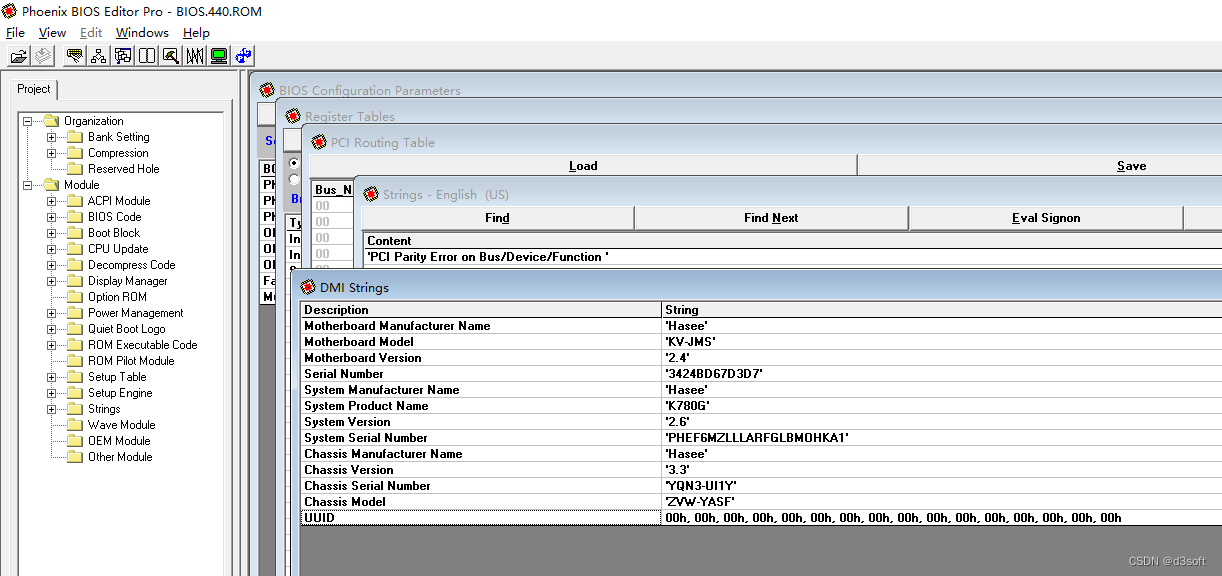
Task: Select the Motherboard Model value 'KV-JMS'
Action: click(942, 342)
